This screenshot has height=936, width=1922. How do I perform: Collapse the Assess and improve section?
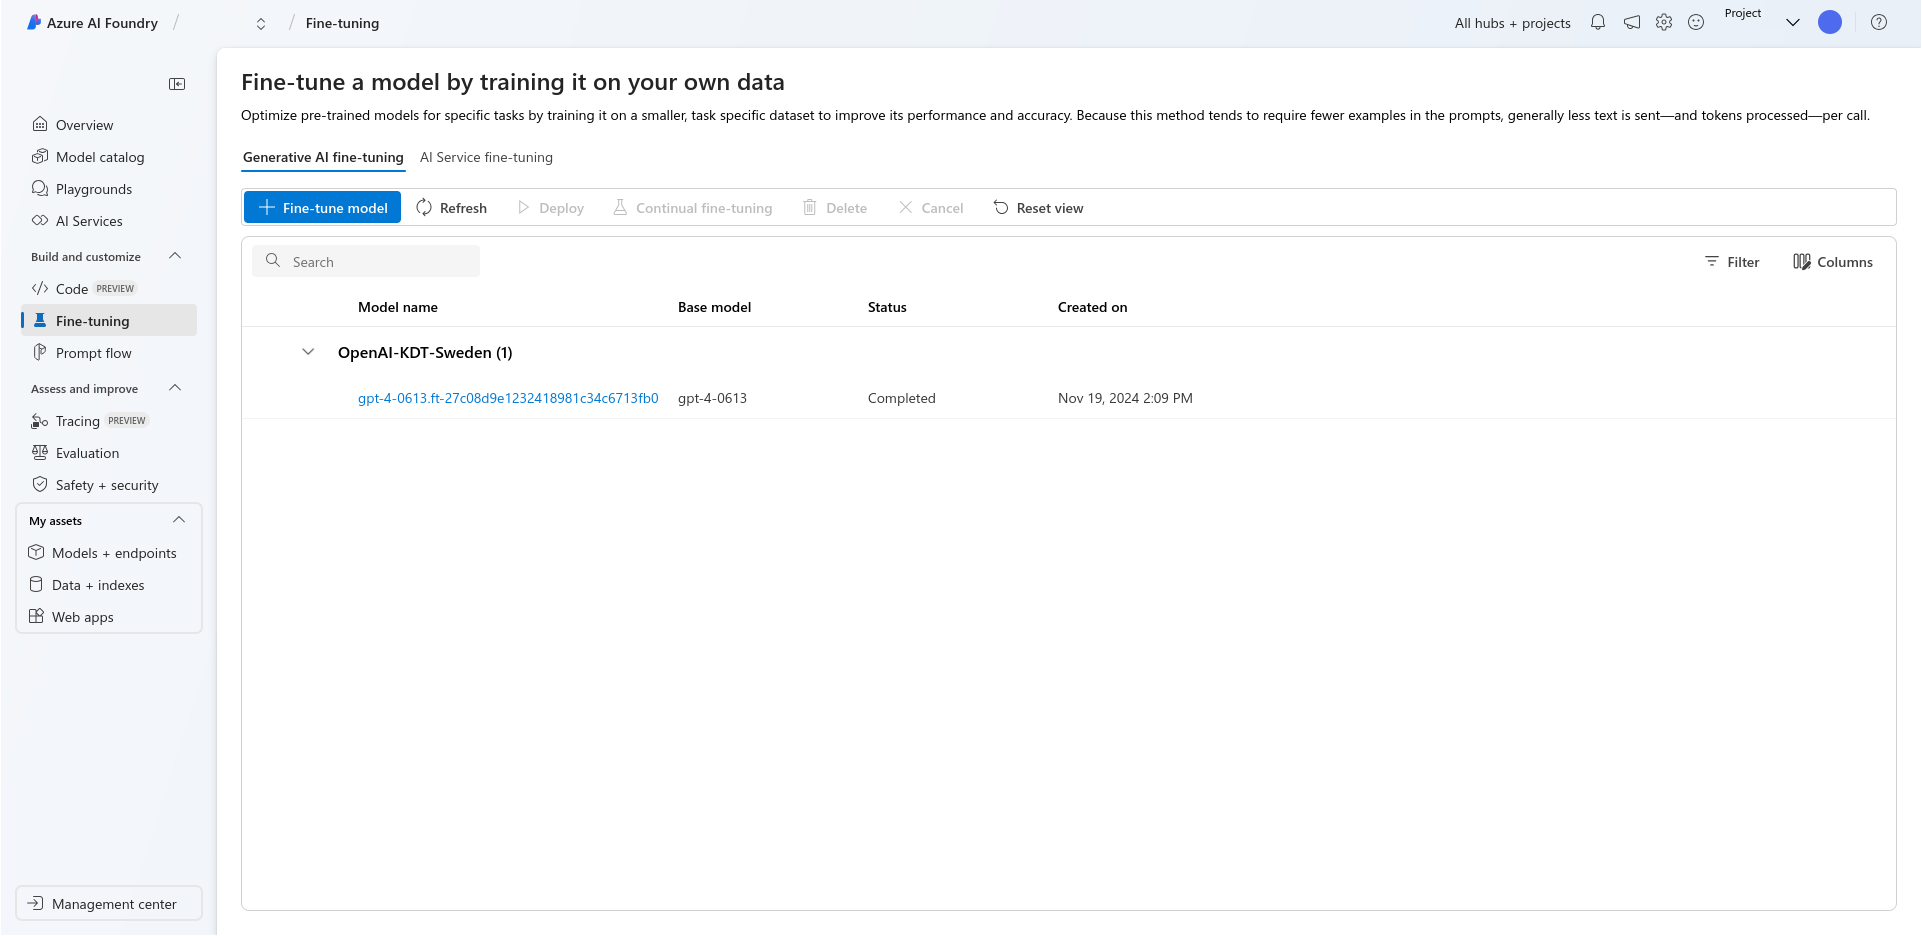click(x=175, y=388)
